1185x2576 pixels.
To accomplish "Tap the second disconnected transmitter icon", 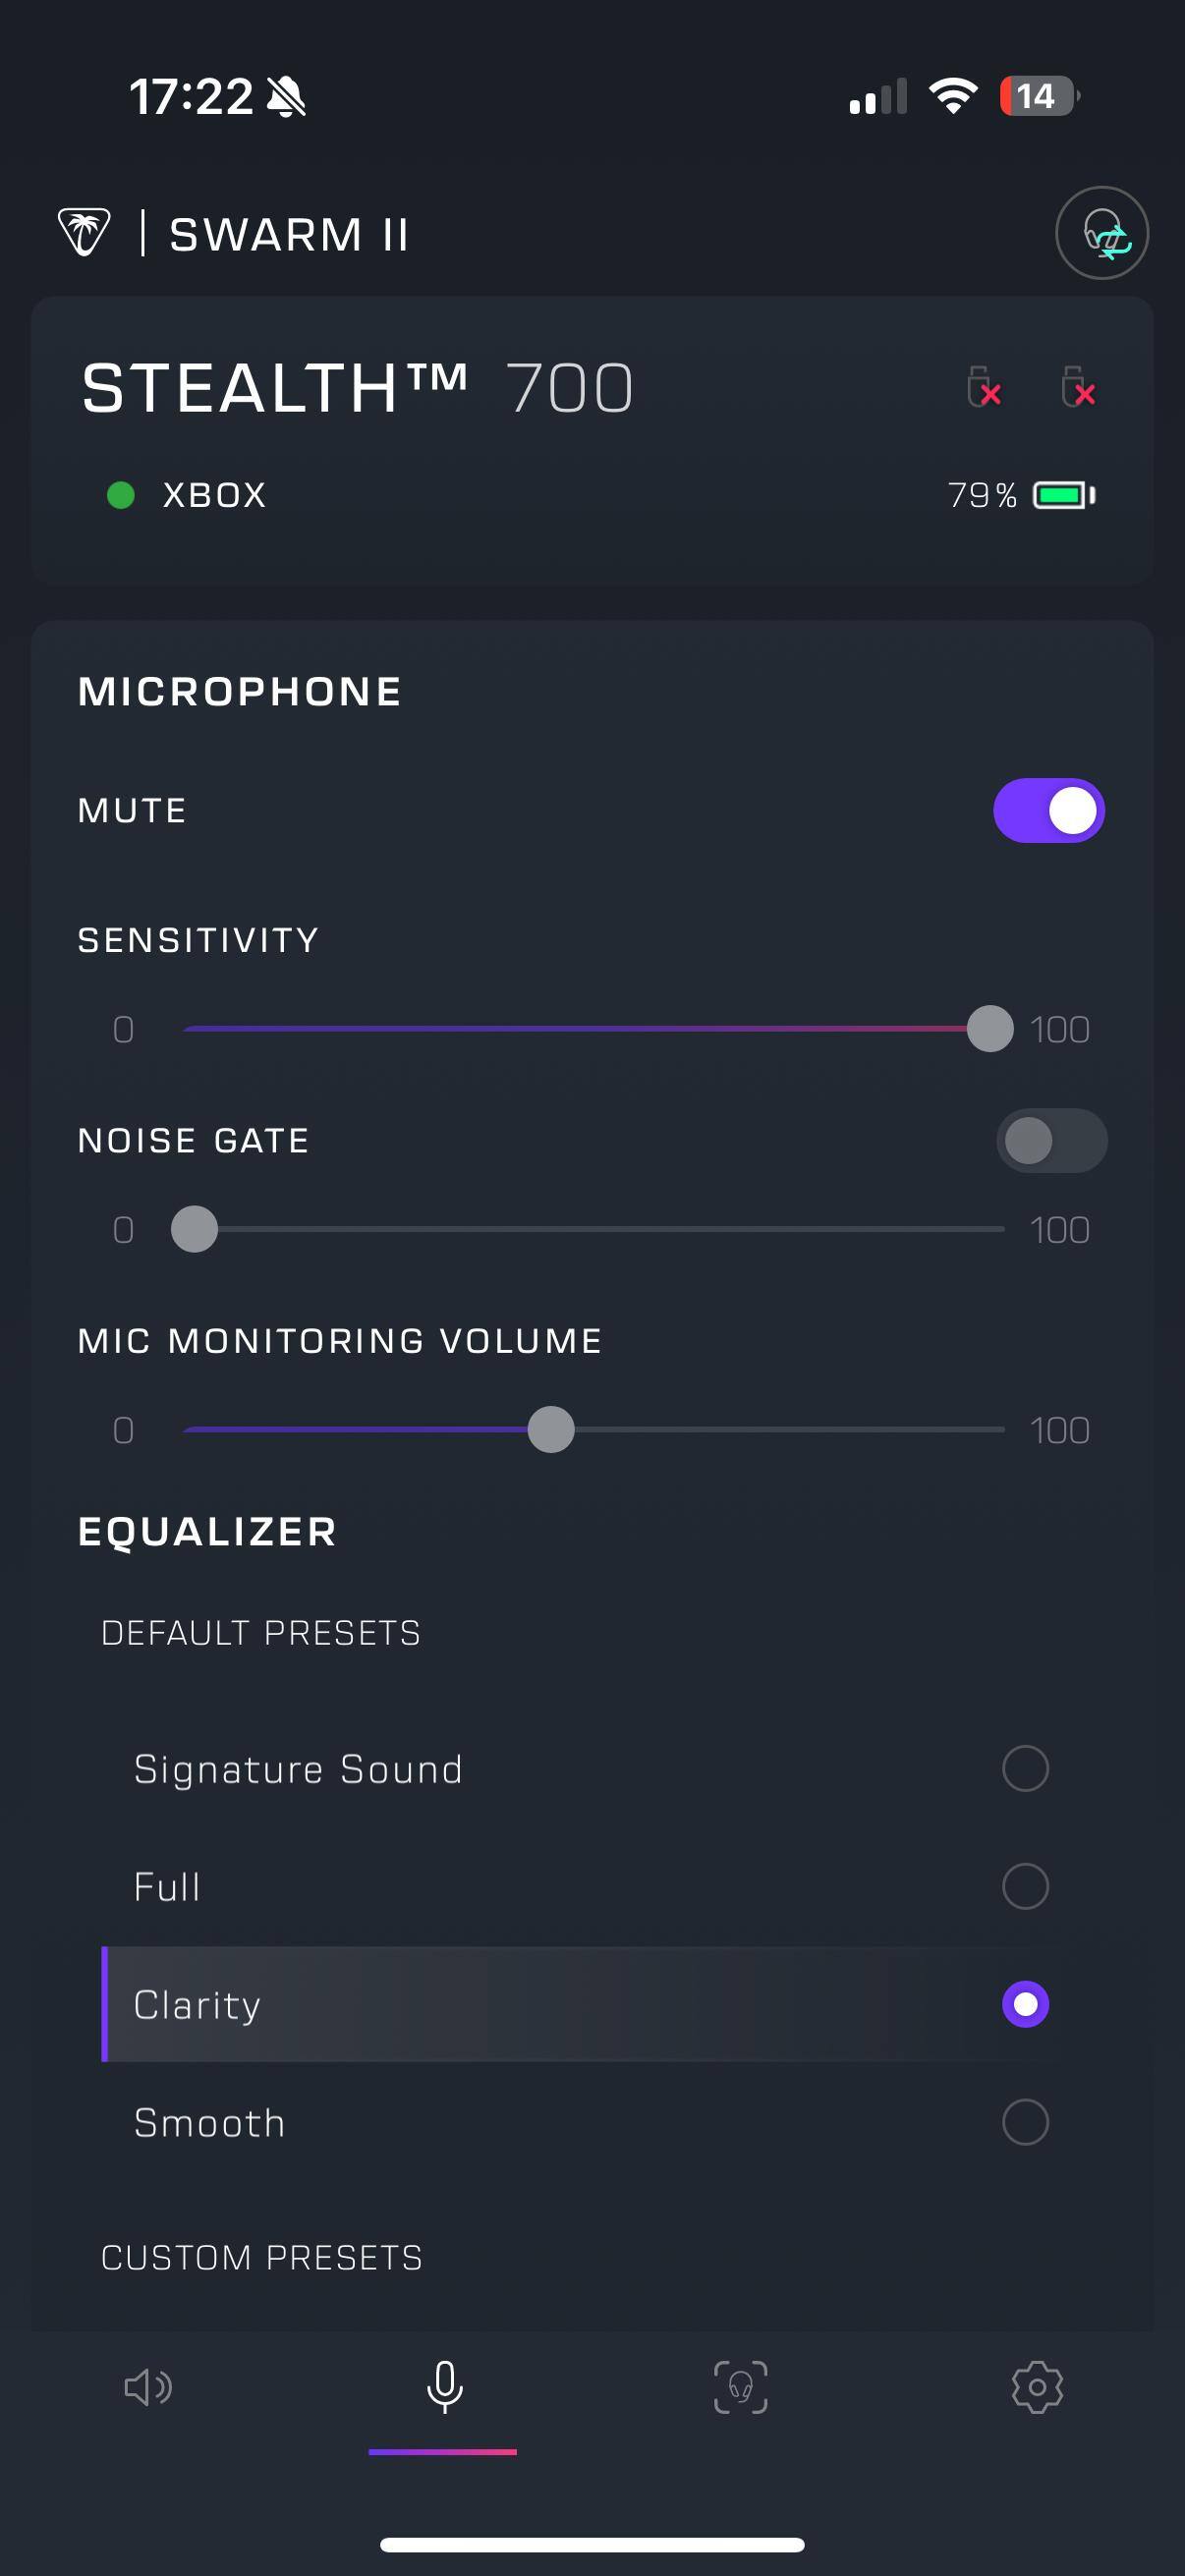I will 1077,387.
